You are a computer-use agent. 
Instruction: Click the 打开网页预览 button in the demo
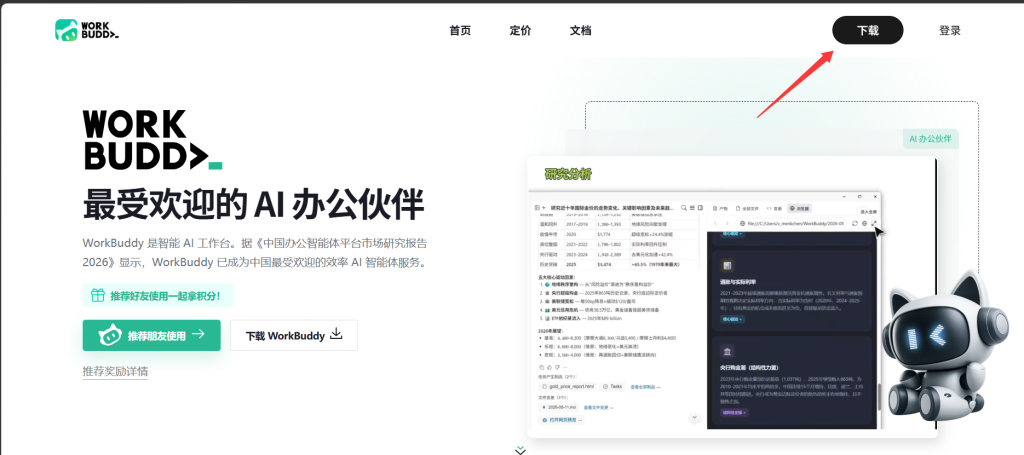tap(562, 420)
